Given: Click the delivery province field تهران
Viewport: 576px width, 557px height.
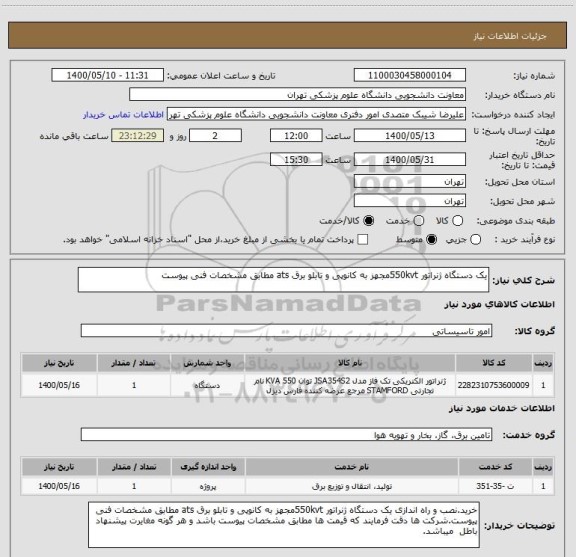Looking at the screenshot, I should (410, 181).
